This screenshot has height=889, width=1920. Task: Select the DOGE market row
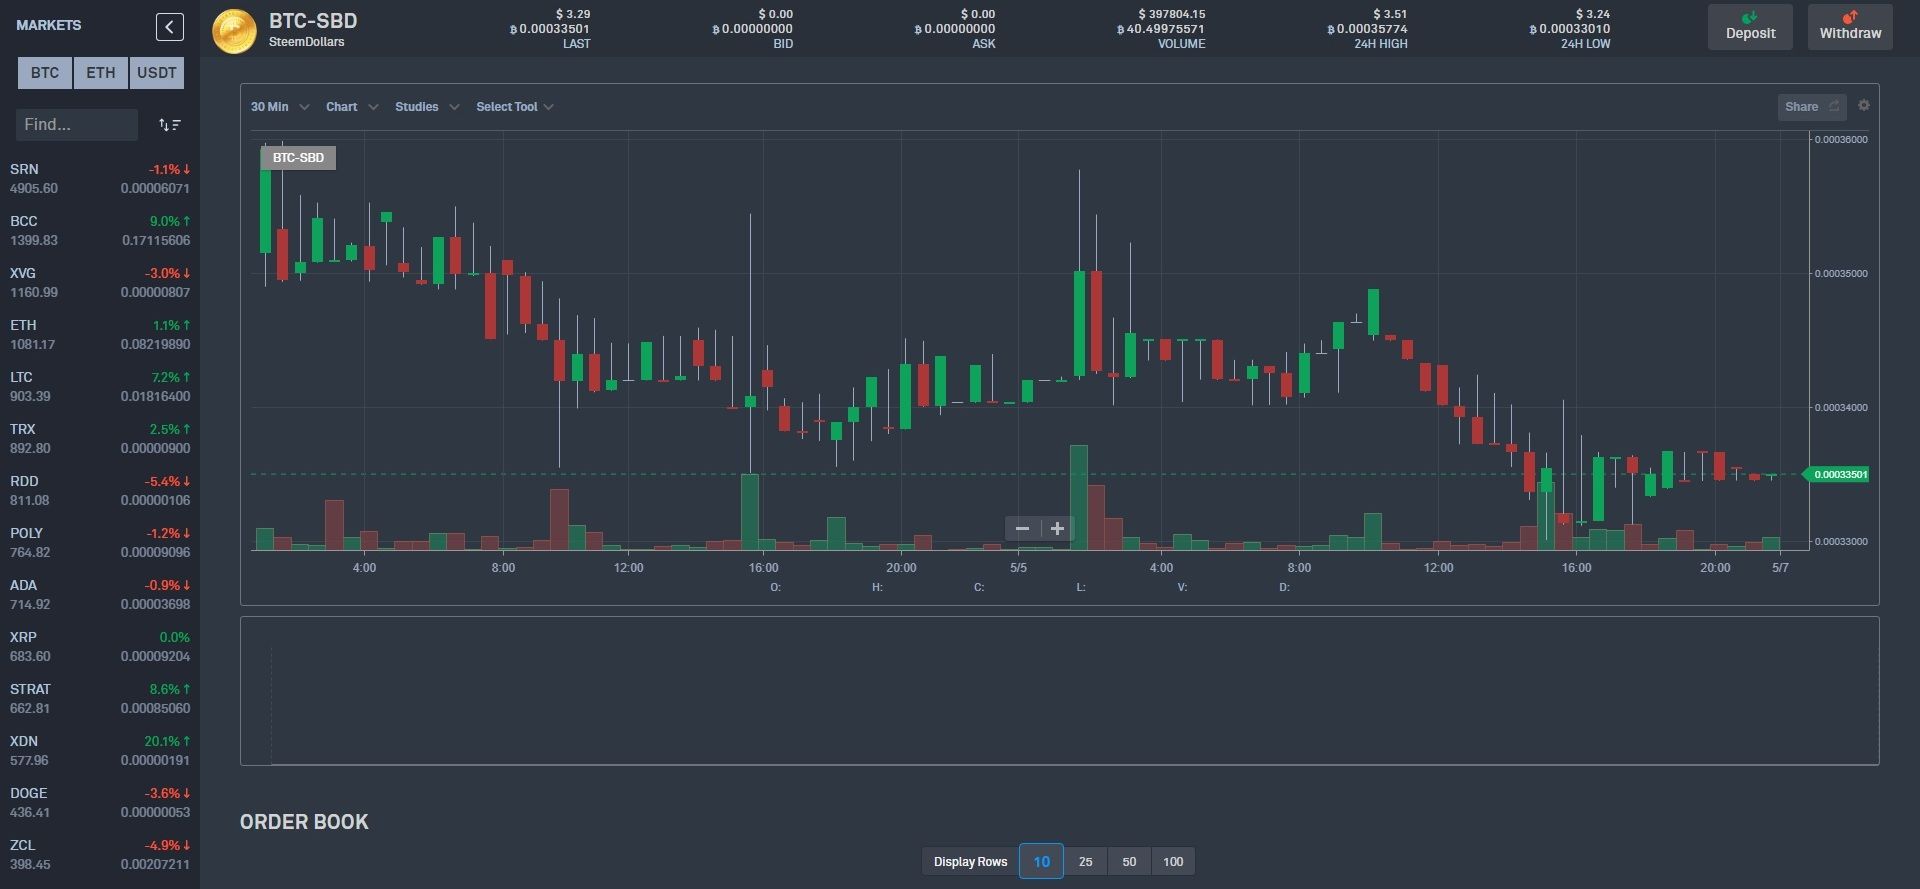pyautogui.click(x=100, y=802)
